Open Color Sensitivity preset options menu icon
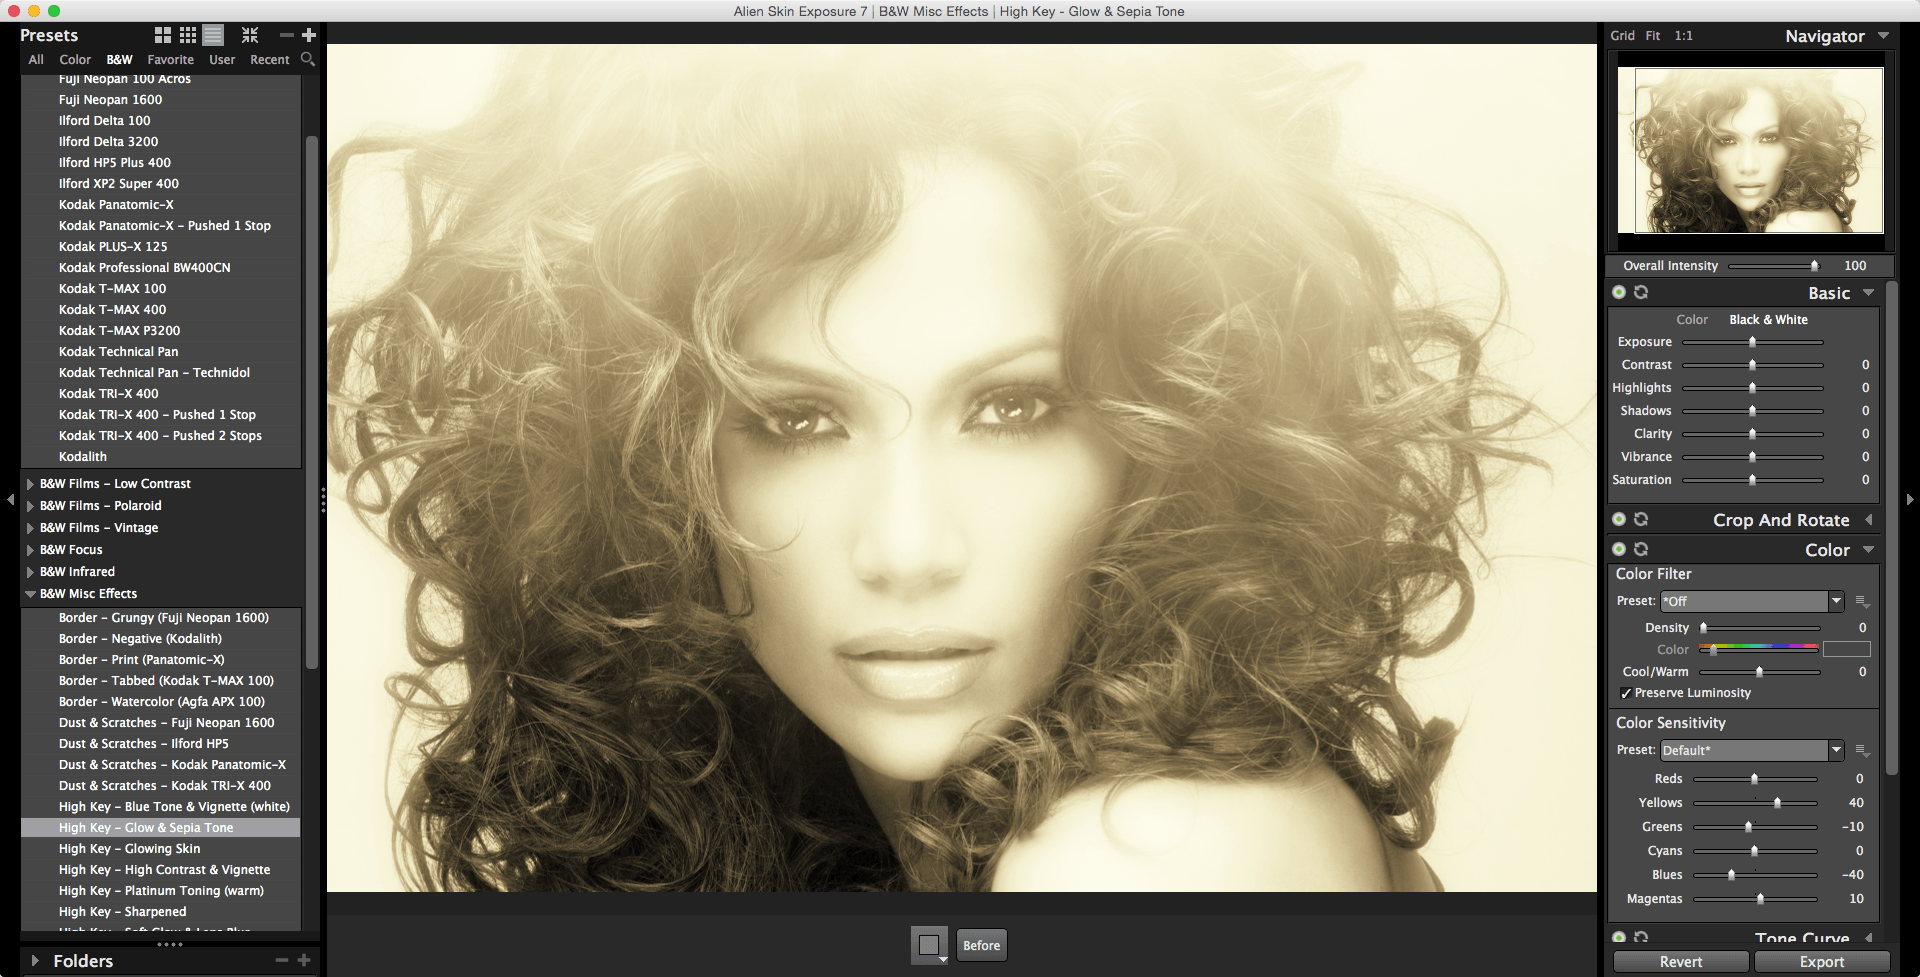Screen dimensions: 1920x977 tap(1862, 750)
